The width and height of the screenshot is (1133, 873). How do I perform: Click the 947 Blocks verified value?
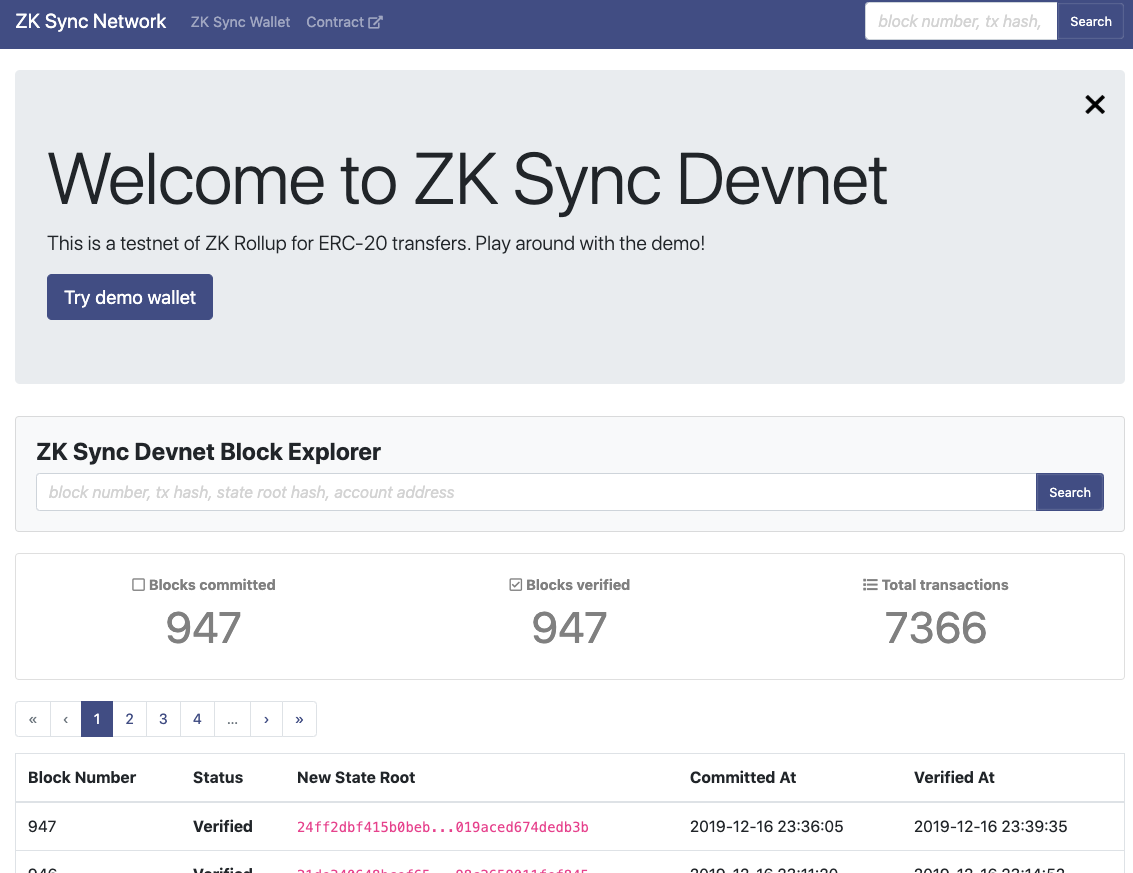pyautogui.click(x=569, y=627)
